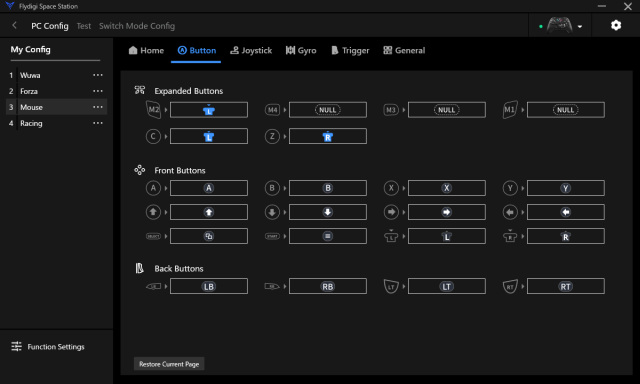
Task: Edit the M2 button mapping field
Action: [209, 110]
